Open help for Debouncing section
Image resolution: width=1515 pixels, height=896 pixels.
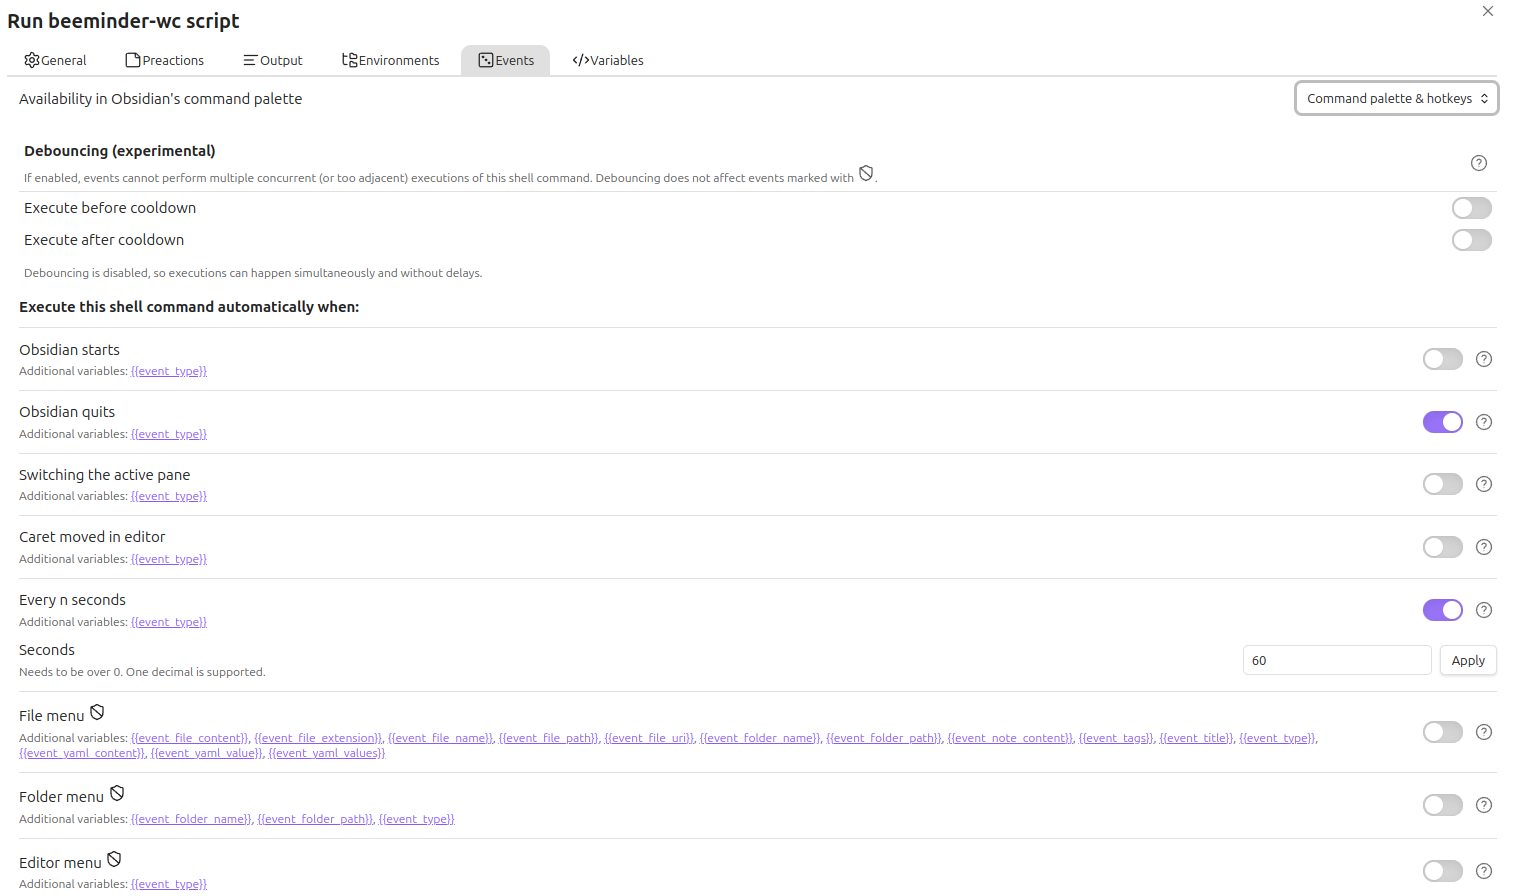point(1479,163)
